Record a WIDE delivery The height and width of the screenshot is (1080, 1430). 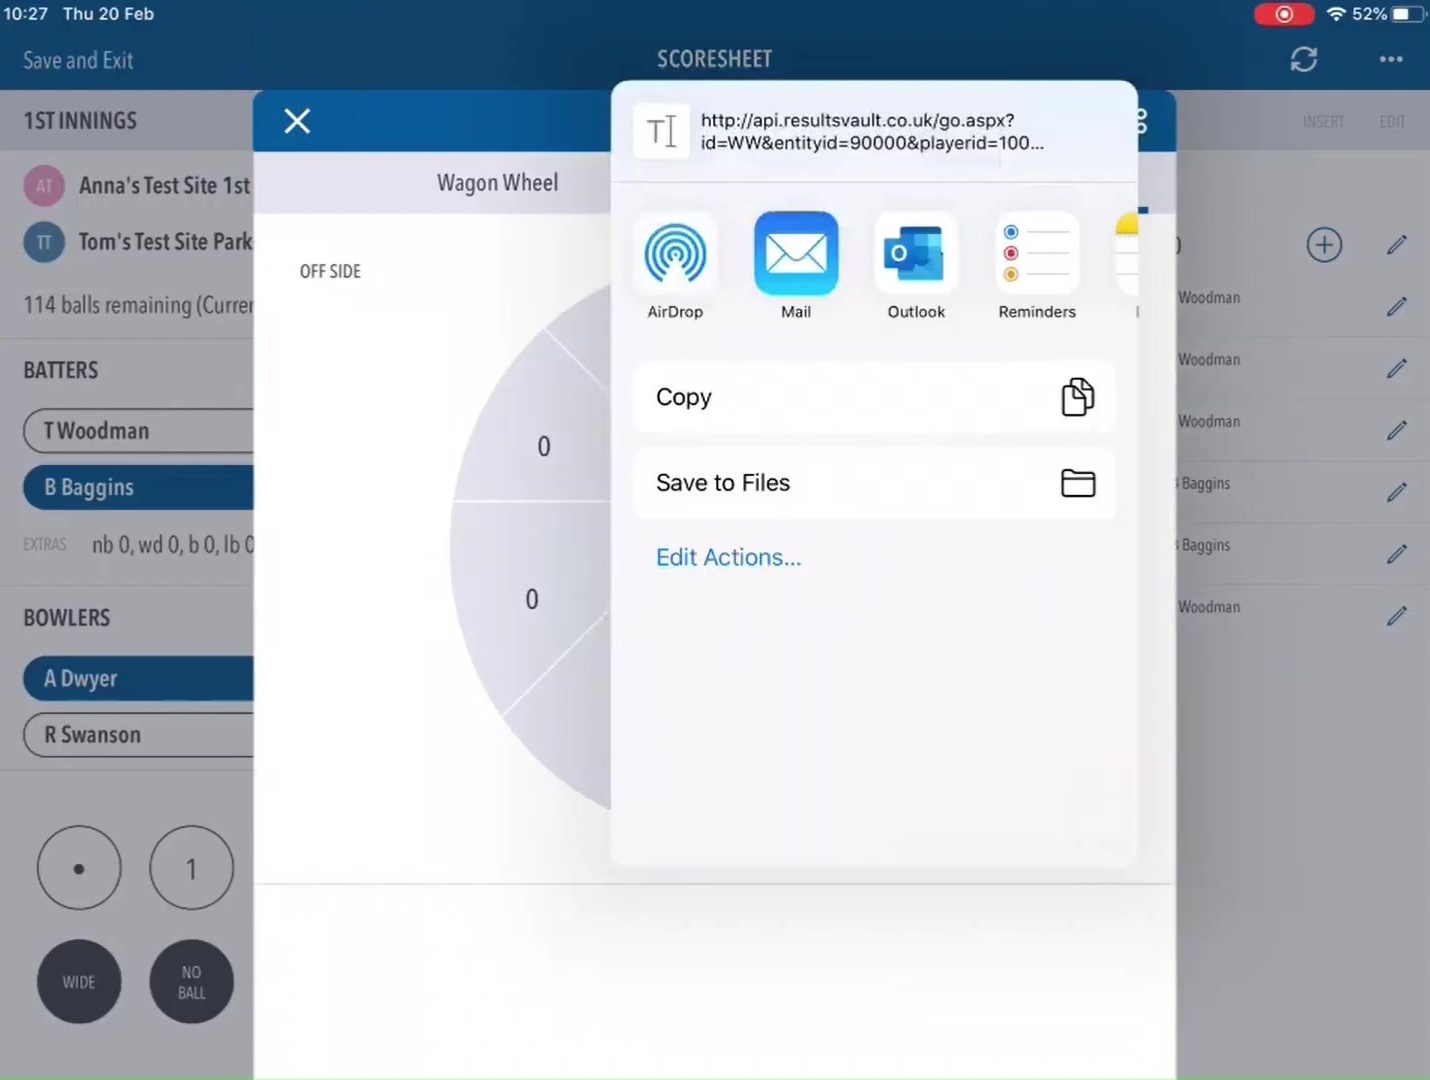(79, 981)
